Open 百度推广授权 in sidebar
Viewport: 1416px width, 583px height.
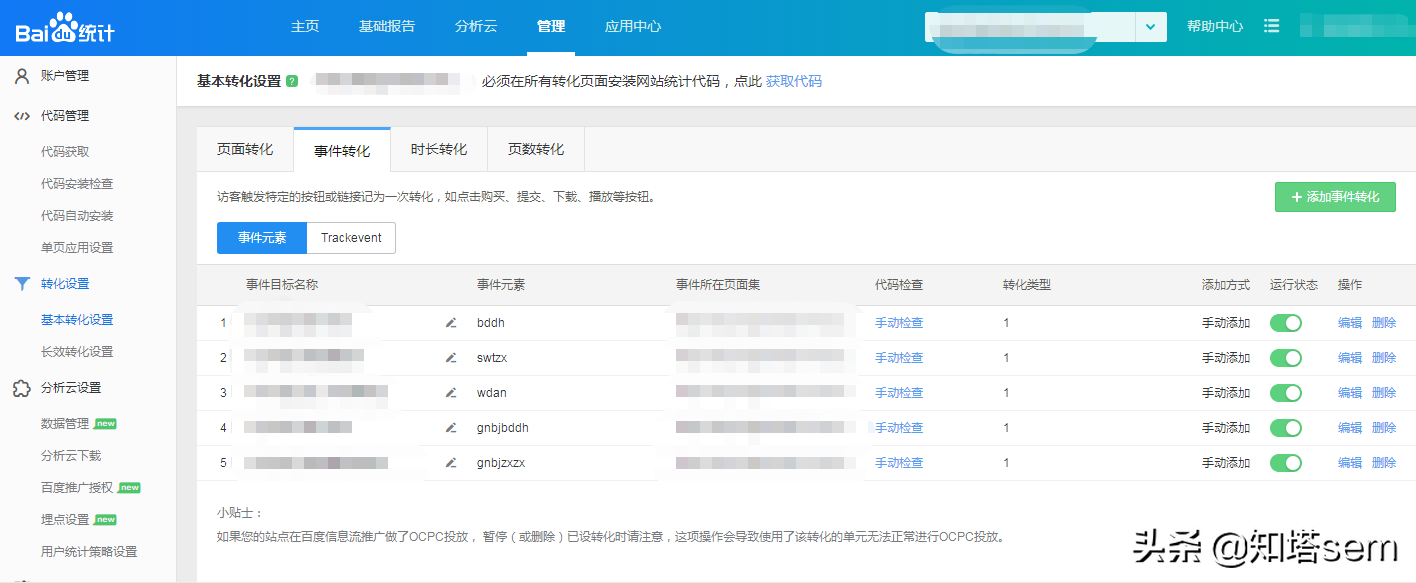(77, 488)
